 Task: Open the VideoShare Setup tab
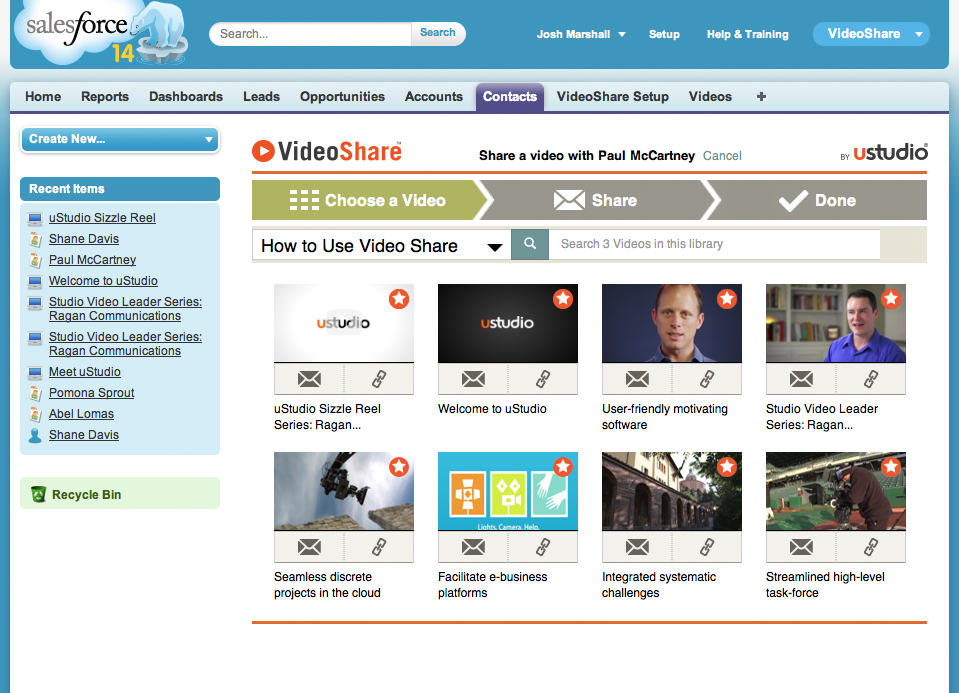(x=613, y=97)
